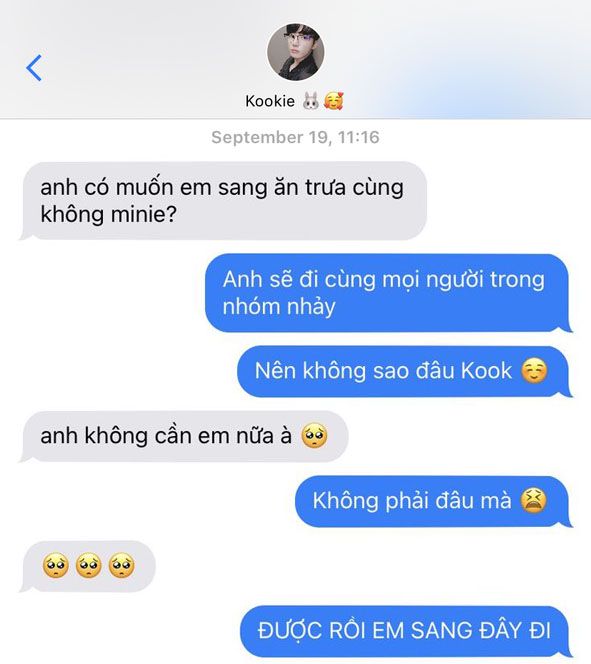591x664 pixels.
Task: Tap the word 'minie?' in first message
Action: pos(144,214)
